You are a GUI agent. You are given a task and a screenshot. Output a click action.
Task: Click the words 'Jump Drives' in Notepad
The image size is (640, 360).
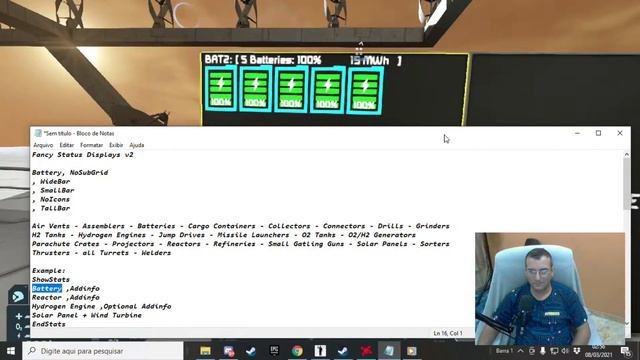click(182, 235)
